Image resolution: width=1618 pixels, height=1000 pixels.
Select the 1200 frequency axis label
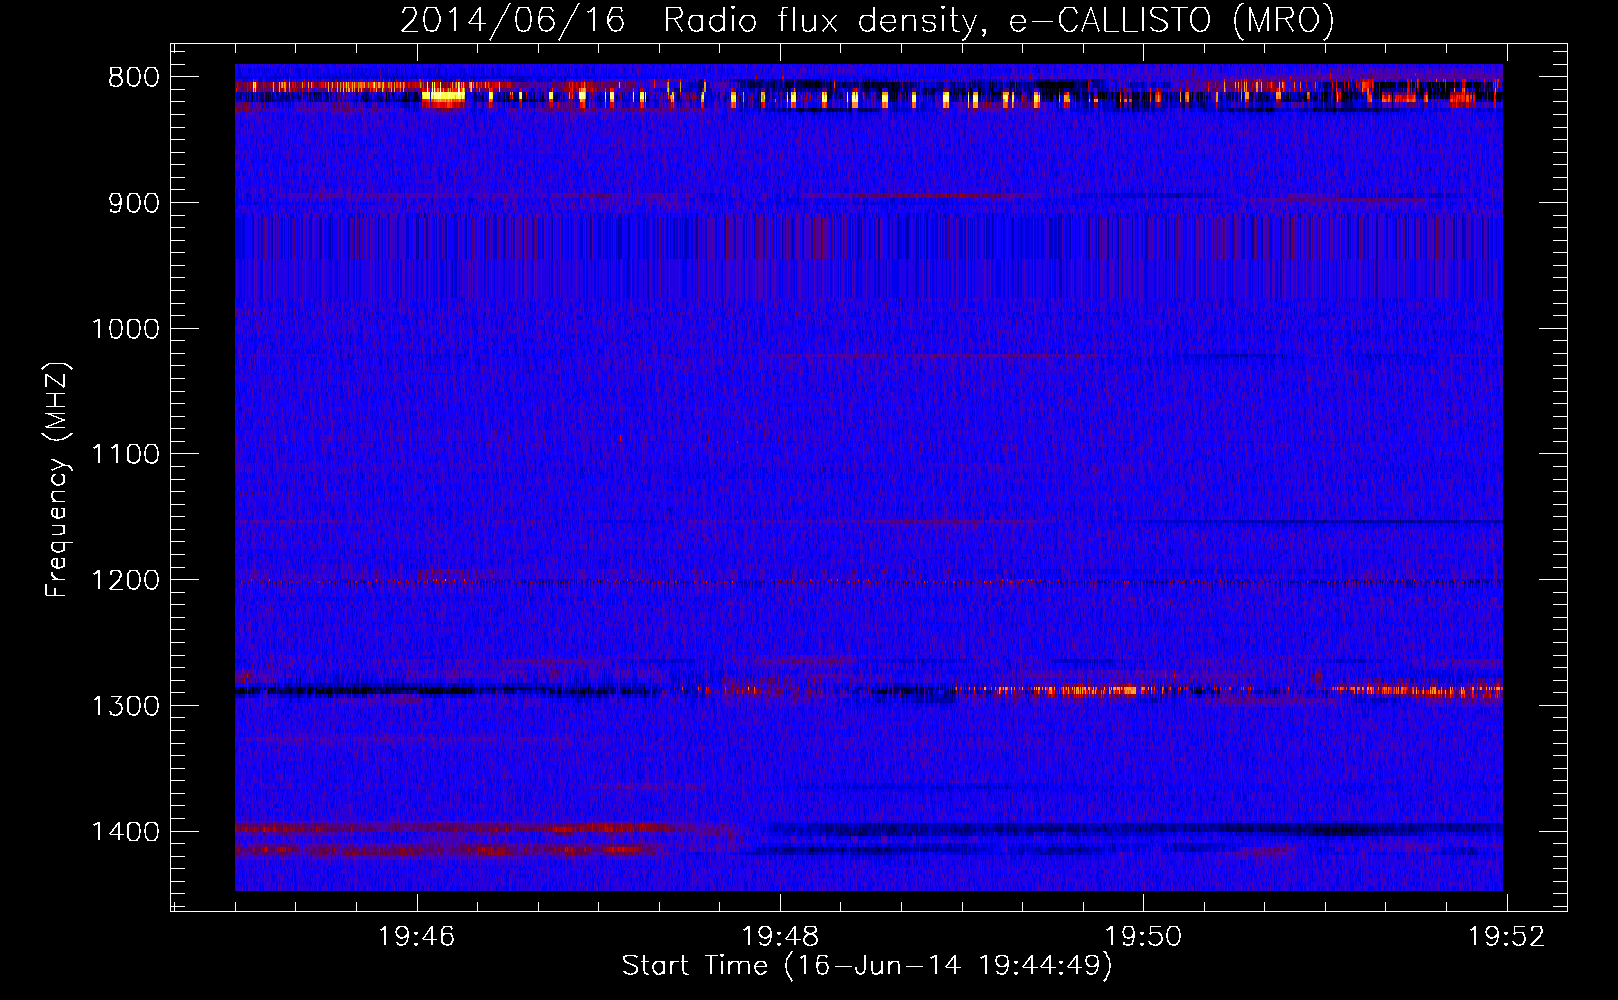(125, 581)
